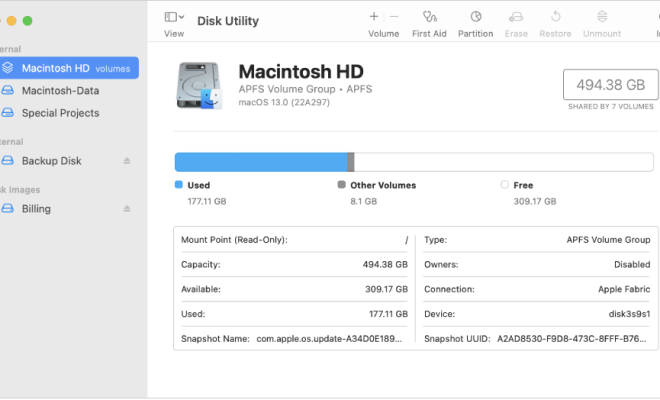Click the green zoom window button
Viewport: 660px width, 400px height.
(x=27, y=21)
